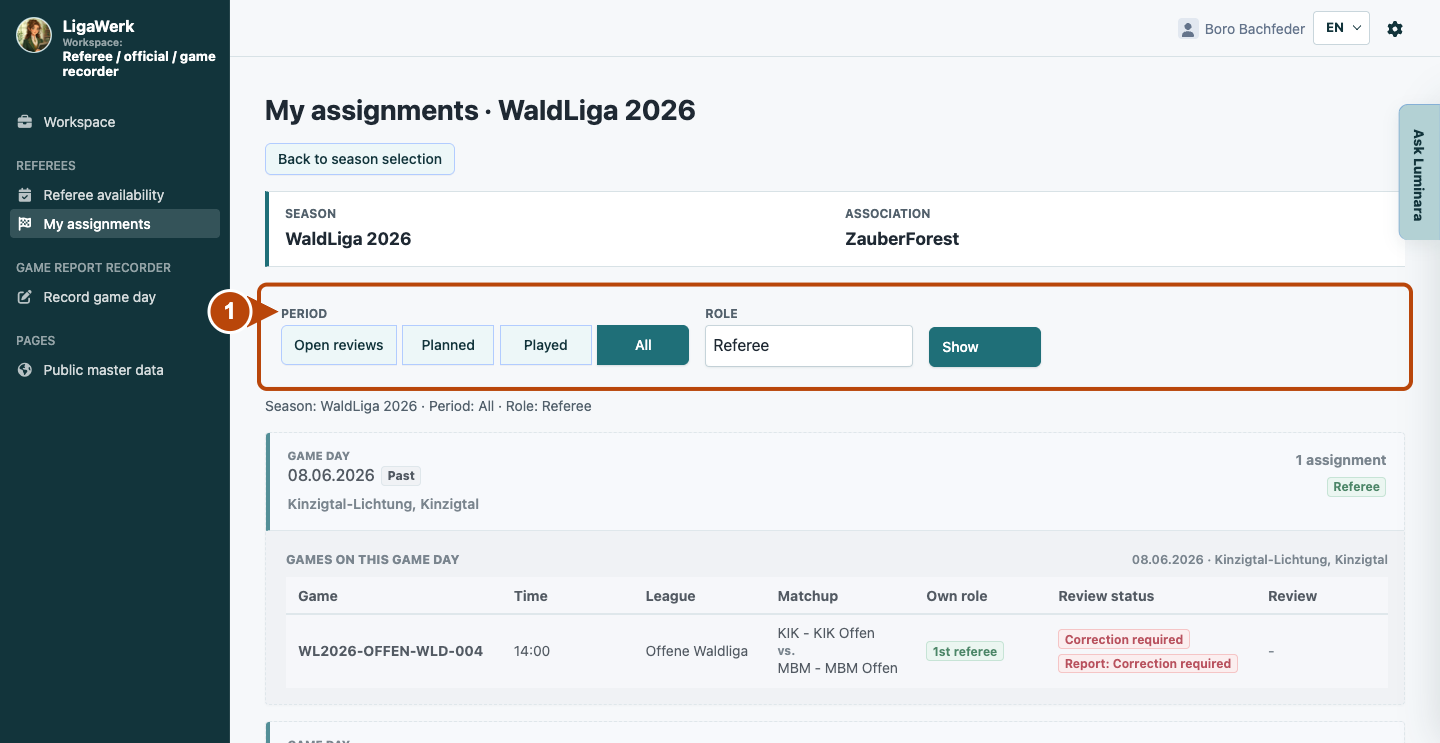Open the Role dropdown showing Referee
This screenshot has width=1440, height=743.
(809, 346)
